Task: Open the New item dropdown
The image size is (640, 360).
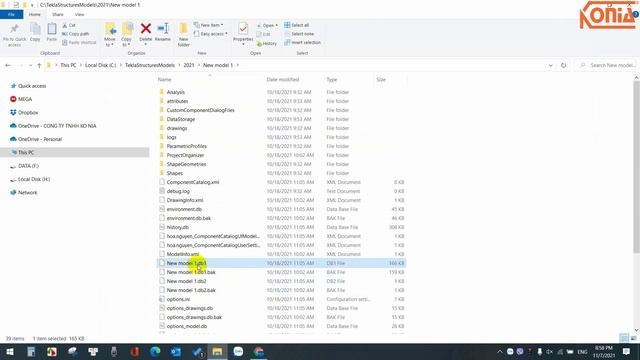Action: 208,25
